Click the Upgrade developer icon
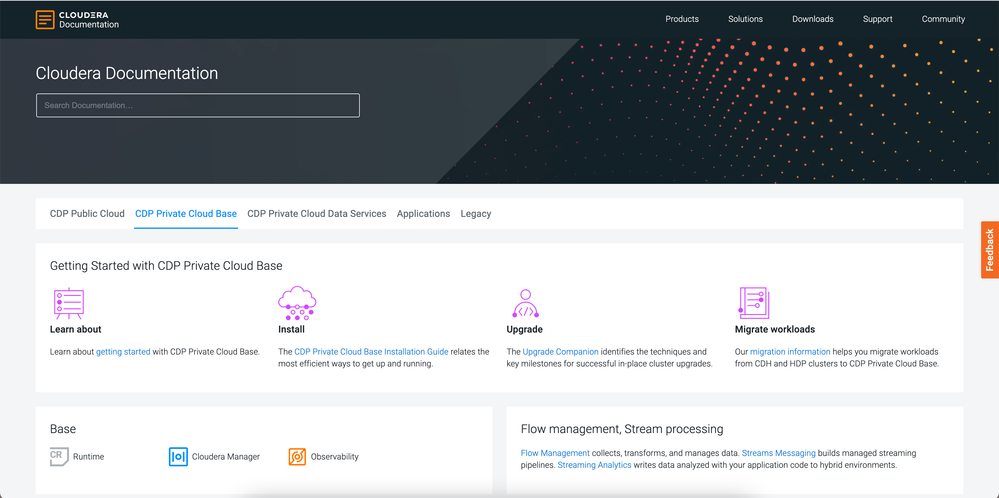999x498 pixels. 526,304
